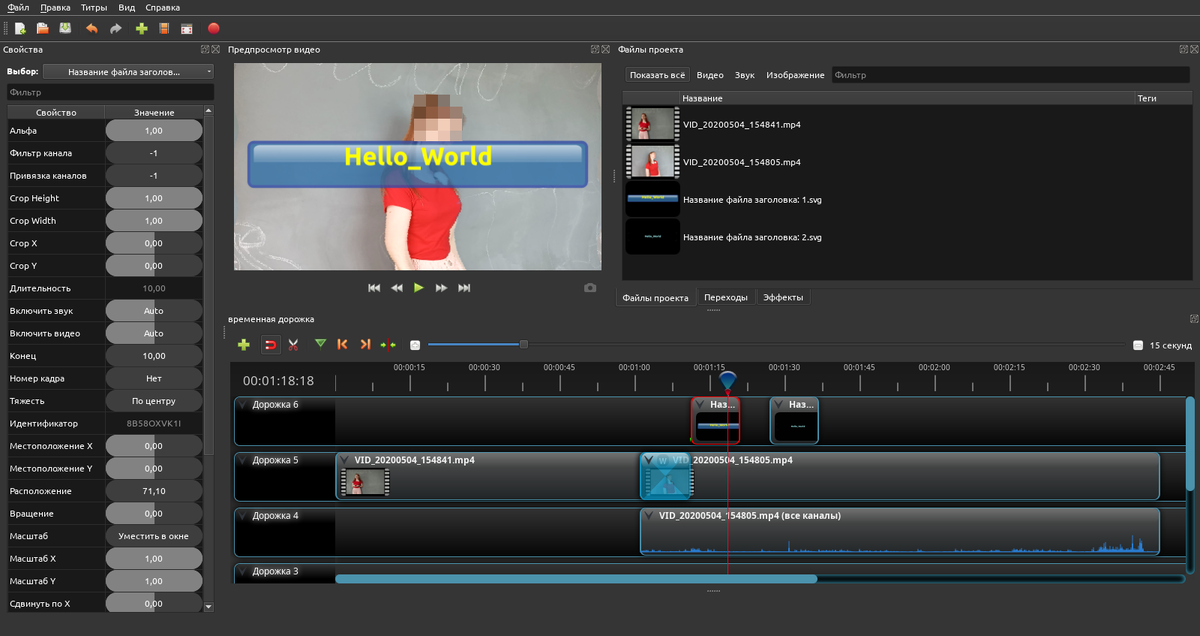Filter project files by Изображение

795,75
